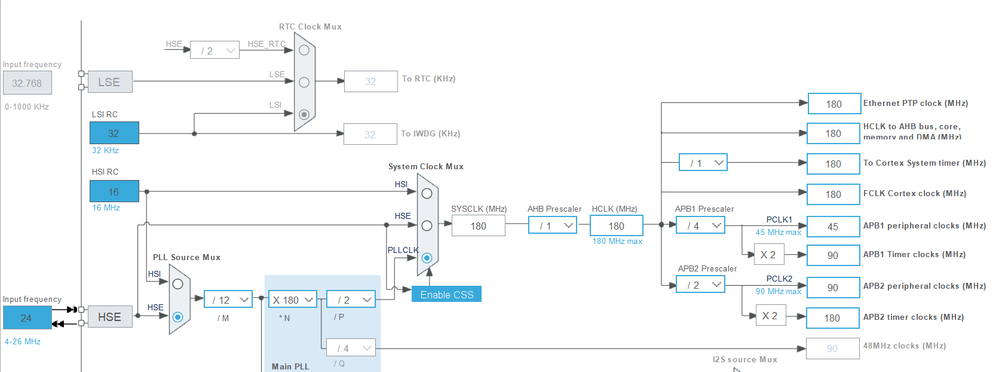Click the LSI RC 32 value box
This screenshot has height=372, width=999.
click(x=114, y=134)
